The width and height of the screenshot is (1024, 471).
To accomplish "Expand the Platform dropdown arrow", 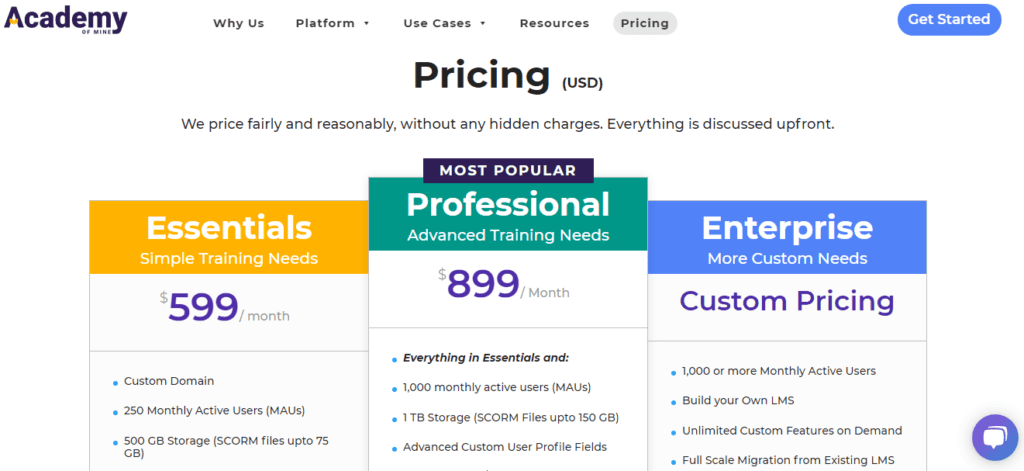I will pyautogui.click(x=366, y=24).
